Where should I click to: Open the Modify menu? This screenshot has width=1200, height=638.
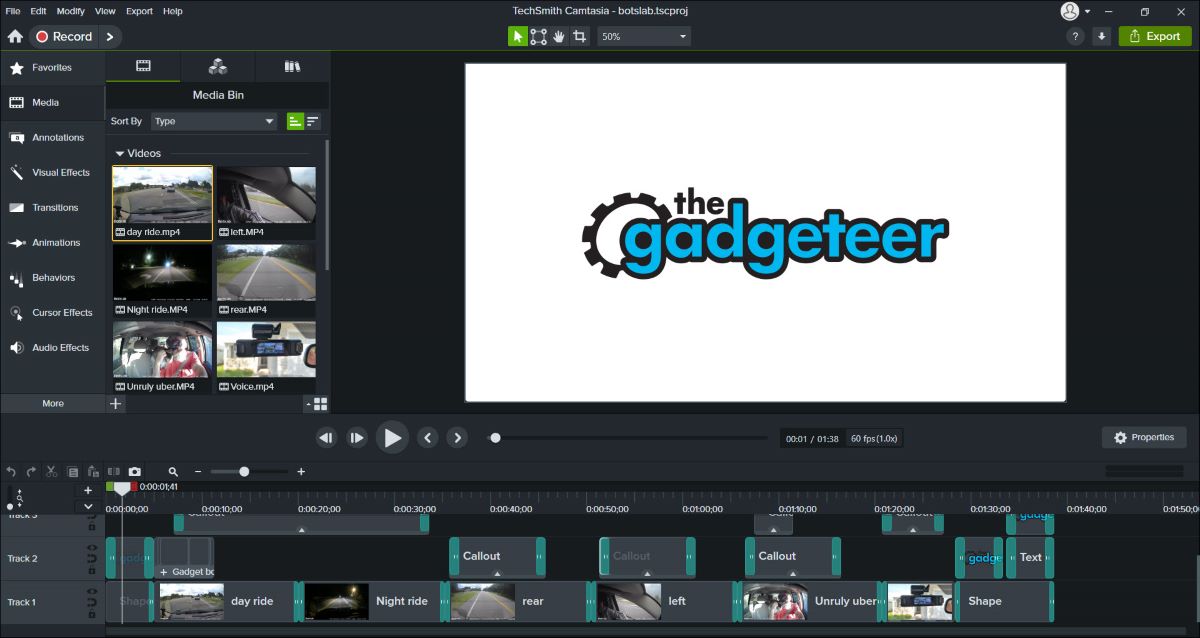(x=71, y=11)
